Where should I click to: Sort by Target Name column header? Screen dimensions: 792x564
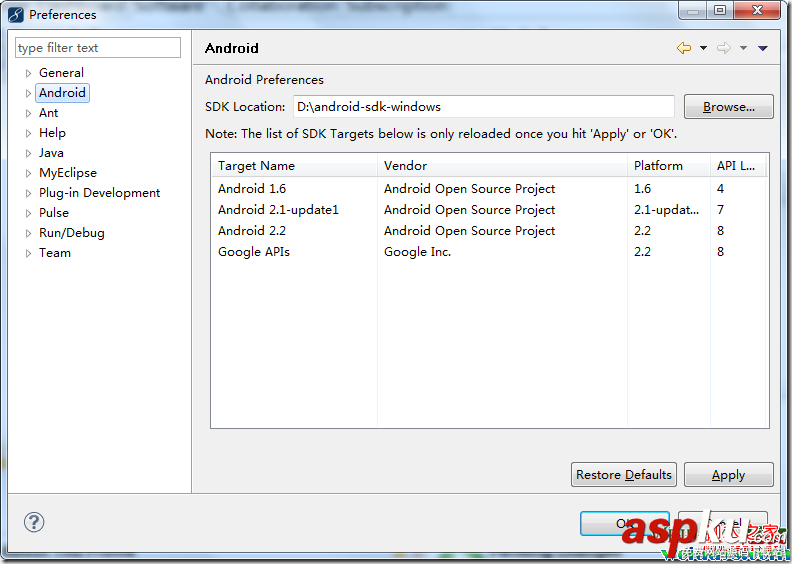pyautogui.click(x=294, y=166)
